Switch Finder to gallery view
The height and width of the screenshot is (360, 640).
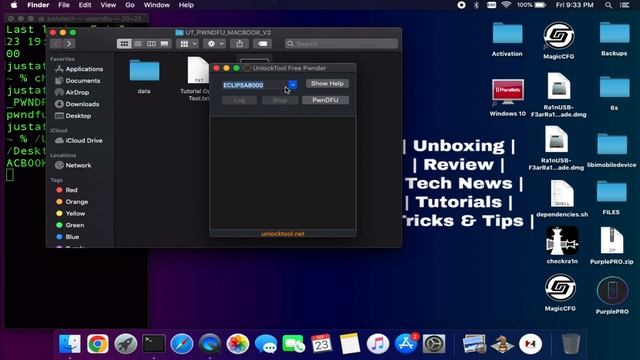pyautogui.click(x=164, y=44)
